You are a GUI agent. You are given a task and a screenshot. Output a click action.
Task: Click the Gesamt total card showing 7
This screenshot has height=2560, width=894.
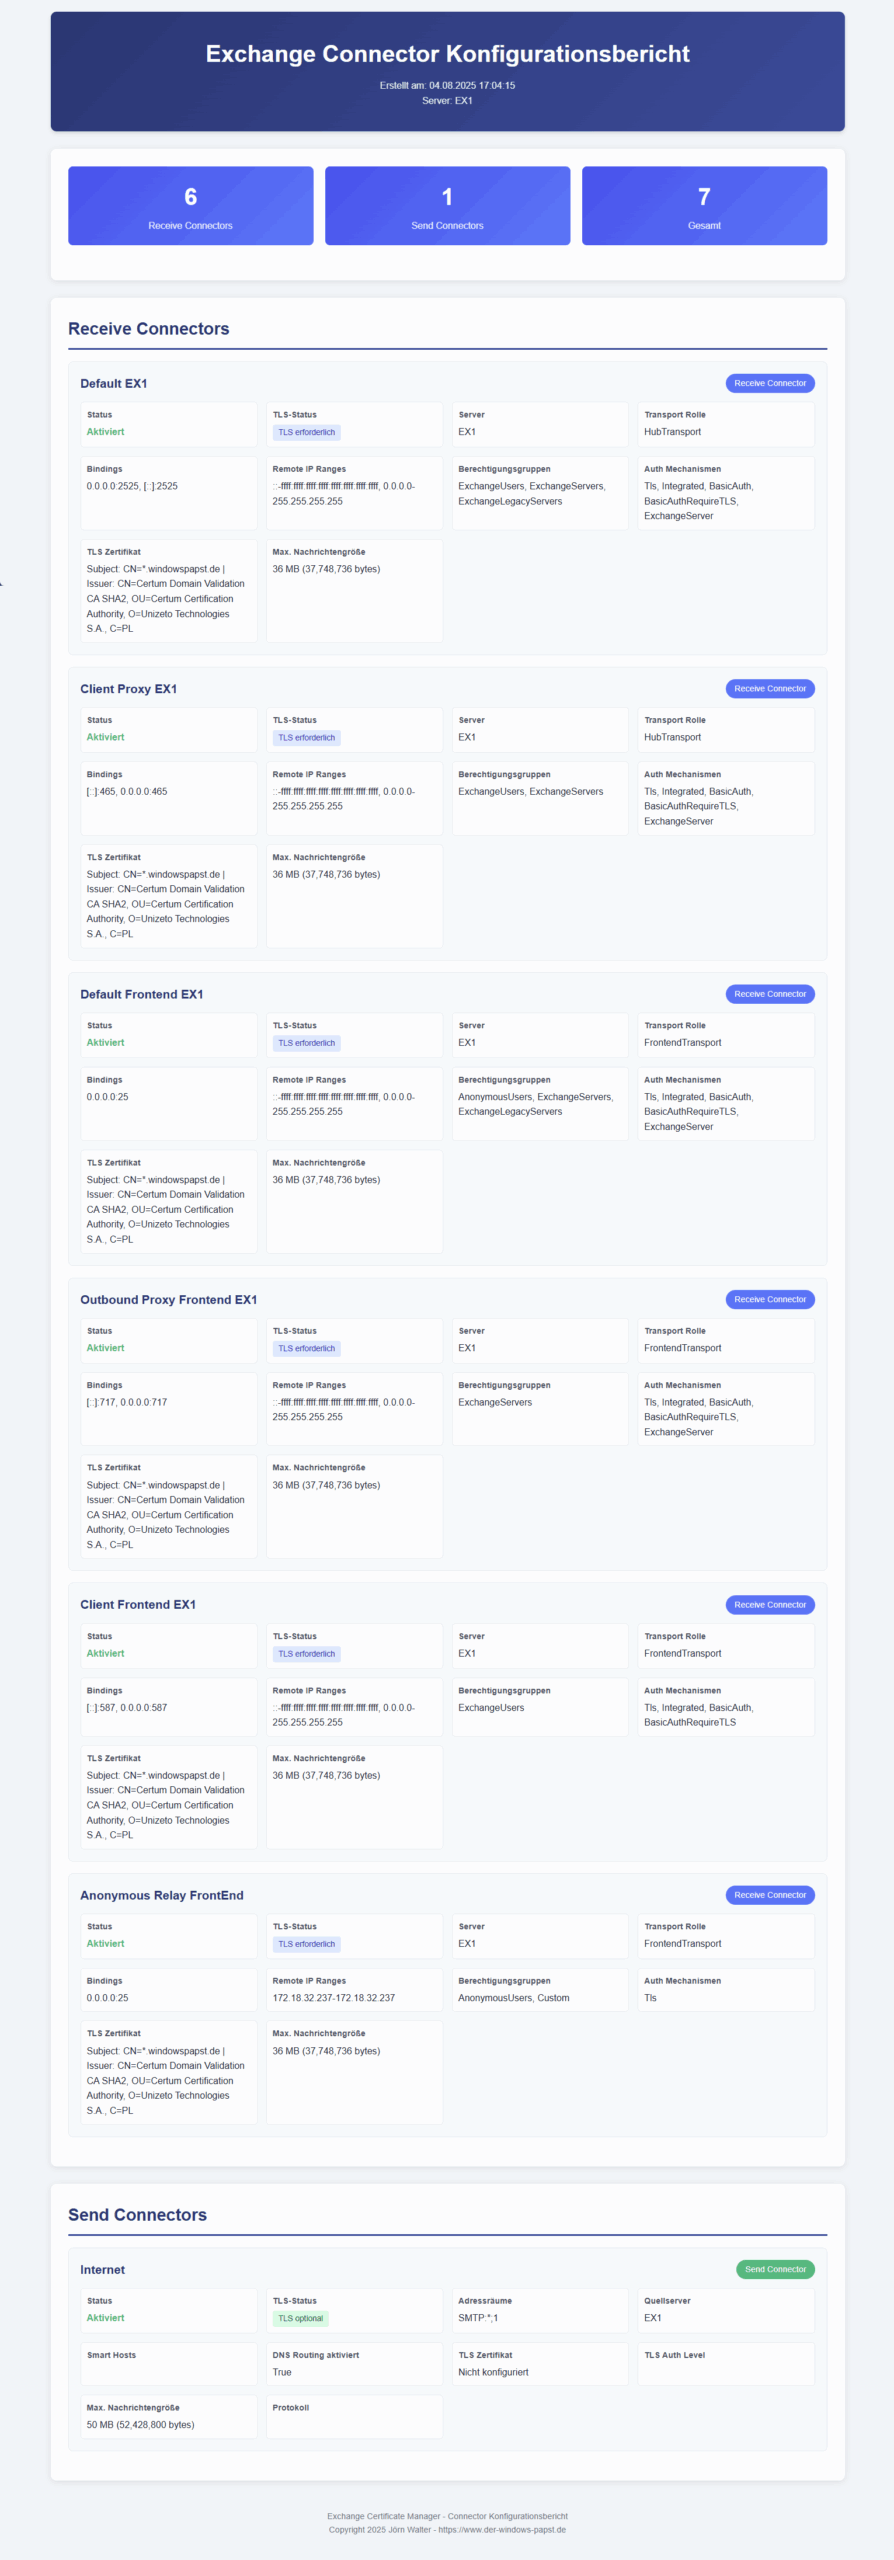click(704, 206)
